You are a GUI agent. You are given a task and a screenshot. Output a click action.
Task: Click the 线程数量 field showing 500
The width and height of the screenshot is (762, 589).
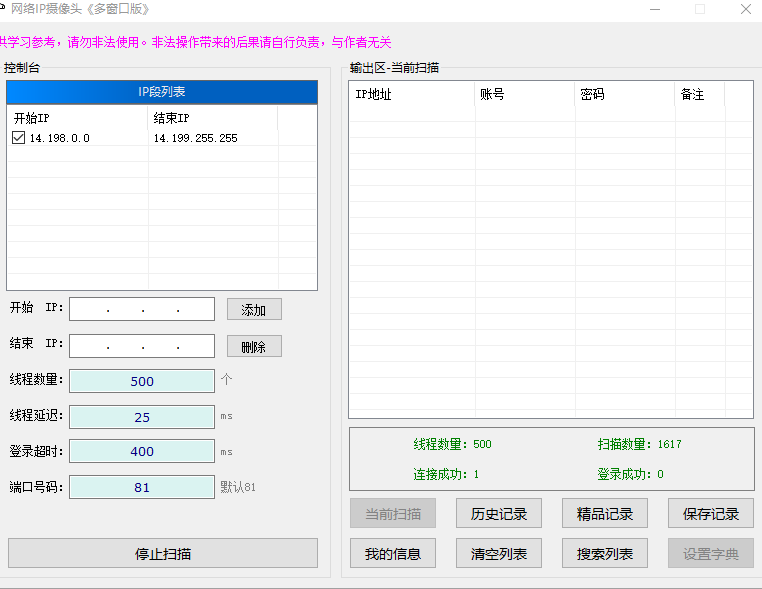pyautogui.click(x=142, y=381)
